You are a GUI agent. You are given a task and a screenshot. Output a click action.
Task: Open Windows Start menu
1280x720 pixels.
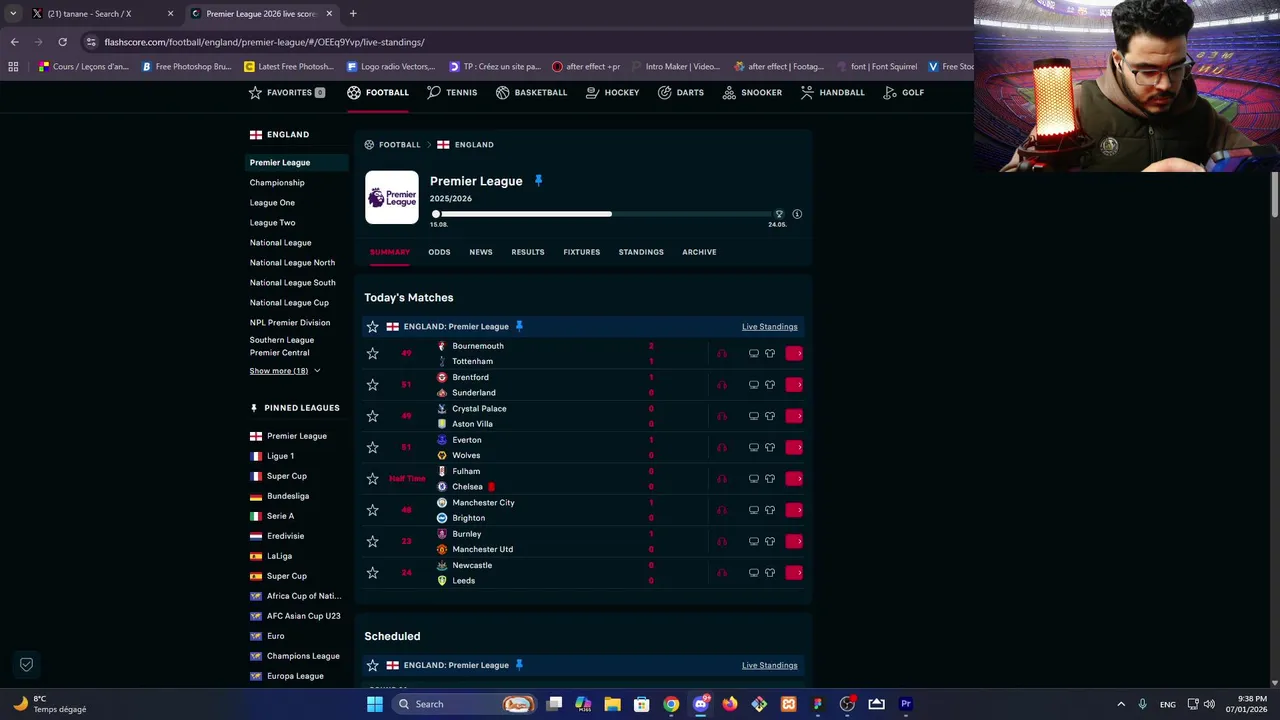coord(375,704)
